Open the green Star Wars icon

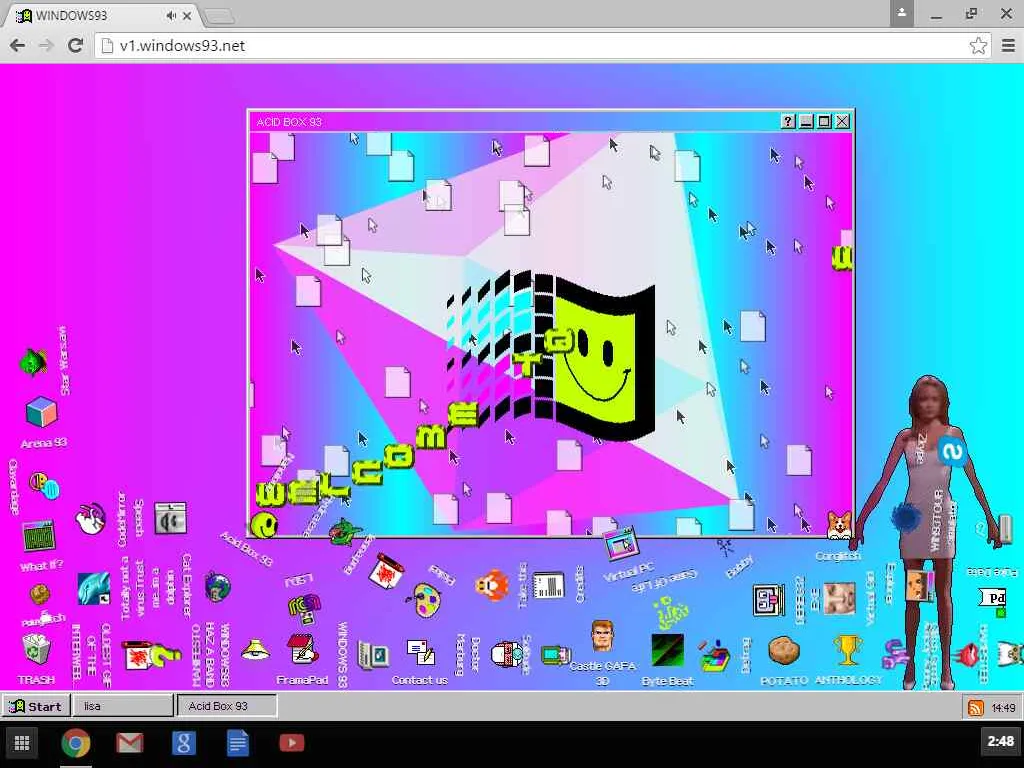[x=33, y=362]
